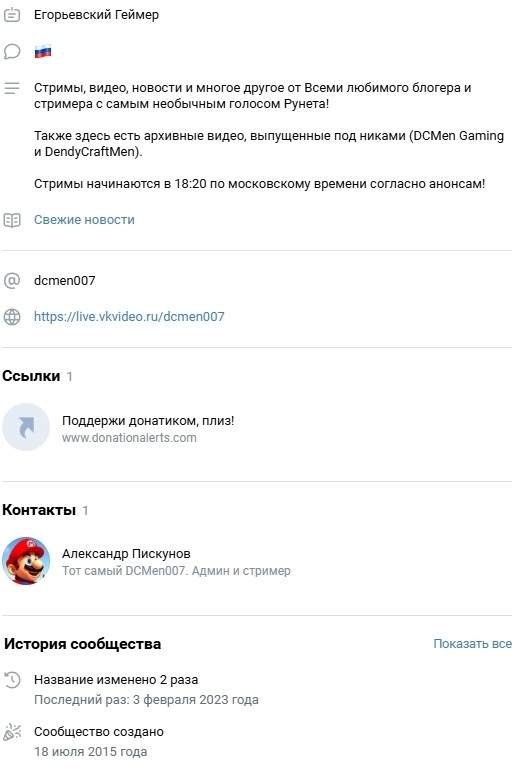Click Показать все in community history
This screenshot has width=512, height=768.
[x=472, y=644]
